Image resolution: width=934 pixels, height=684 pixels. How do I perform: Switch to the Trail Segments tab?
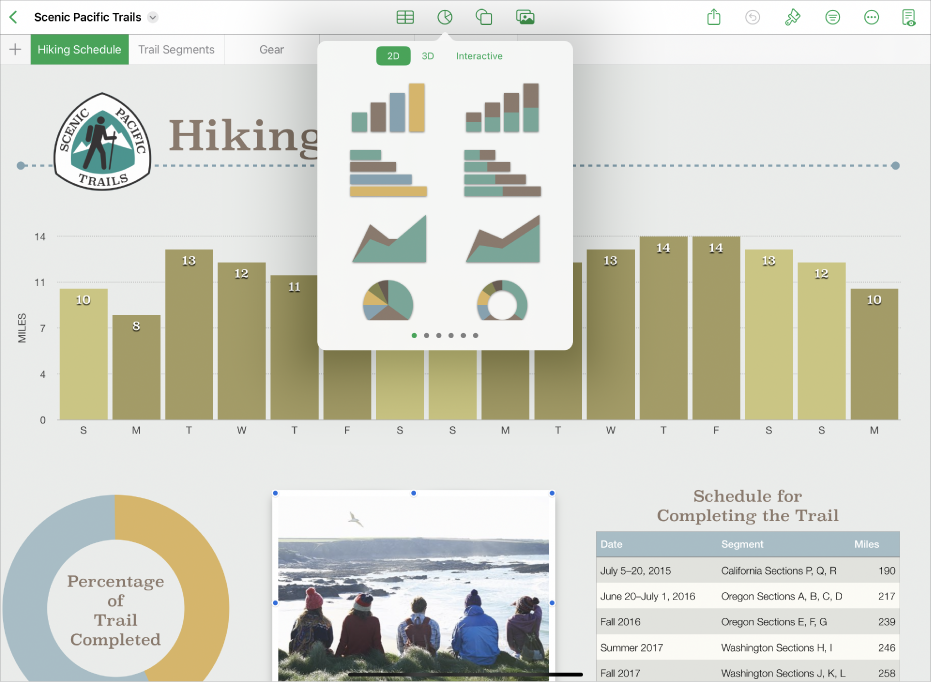[x=176, y=49]
